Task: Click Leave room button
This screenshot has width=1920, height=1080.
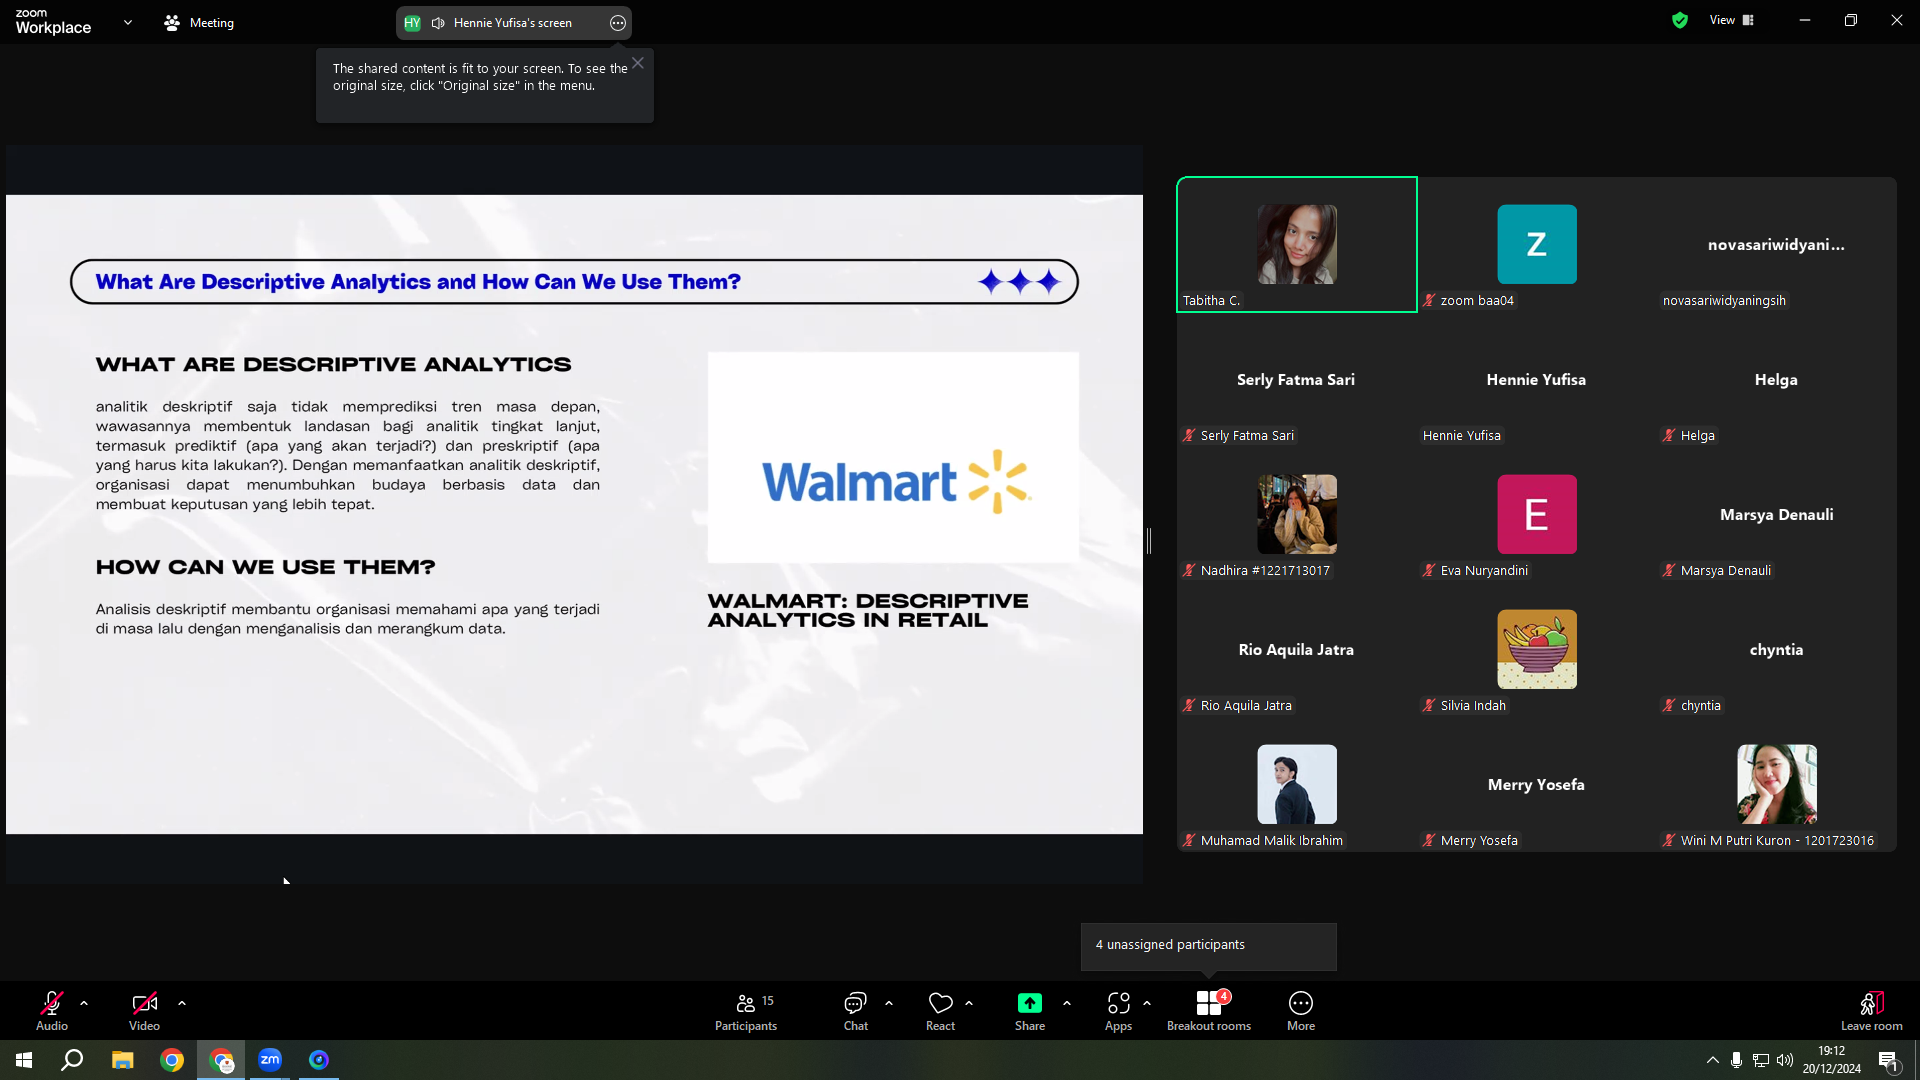Action: click(x=1872, y=1010)
